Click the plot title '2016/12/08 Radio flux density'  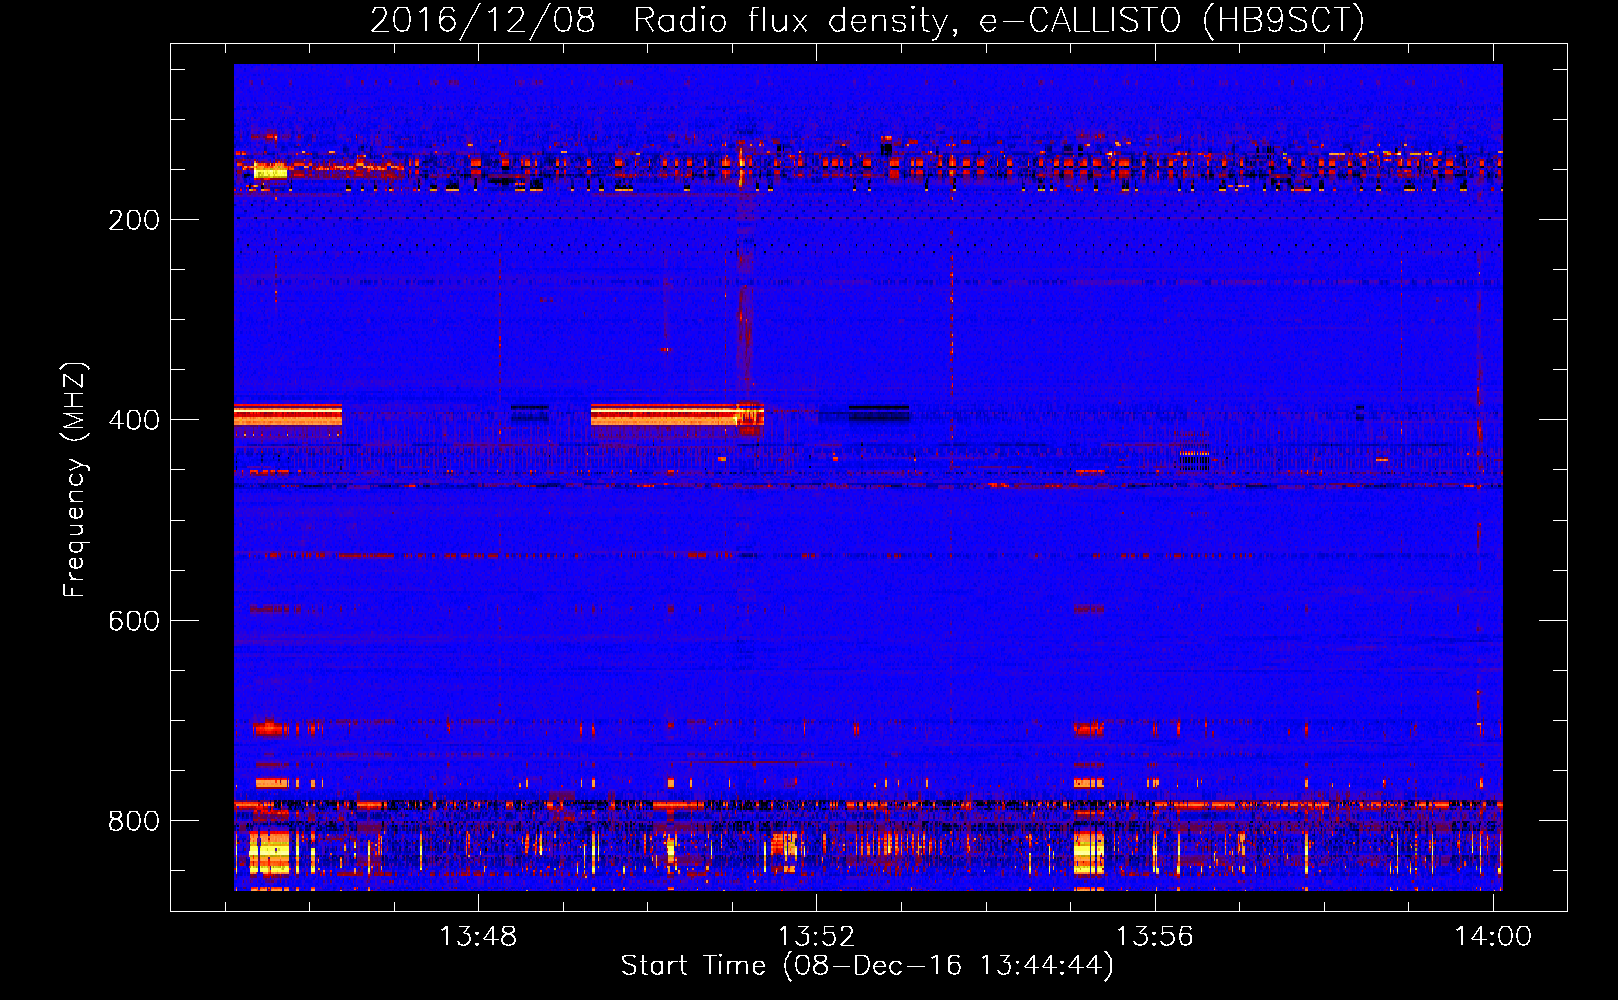[867, 21]
